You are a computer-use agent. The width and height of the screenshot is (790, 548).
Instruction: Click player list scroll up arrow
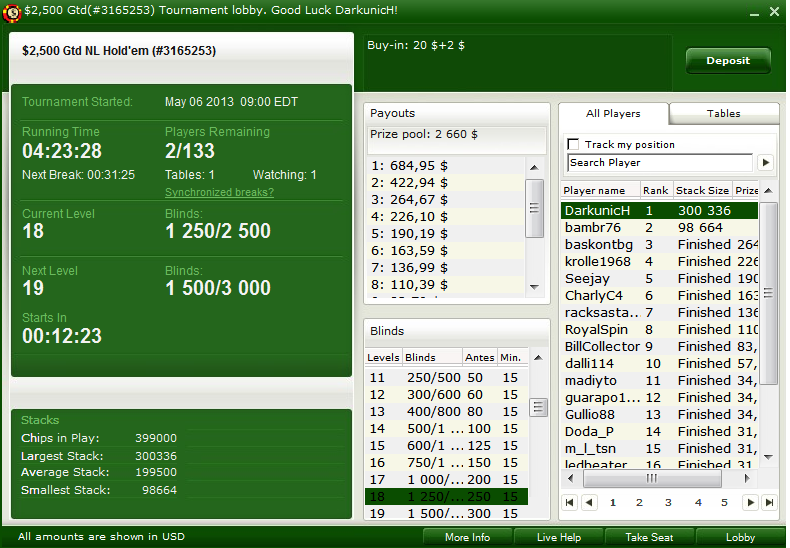[768, 190]
